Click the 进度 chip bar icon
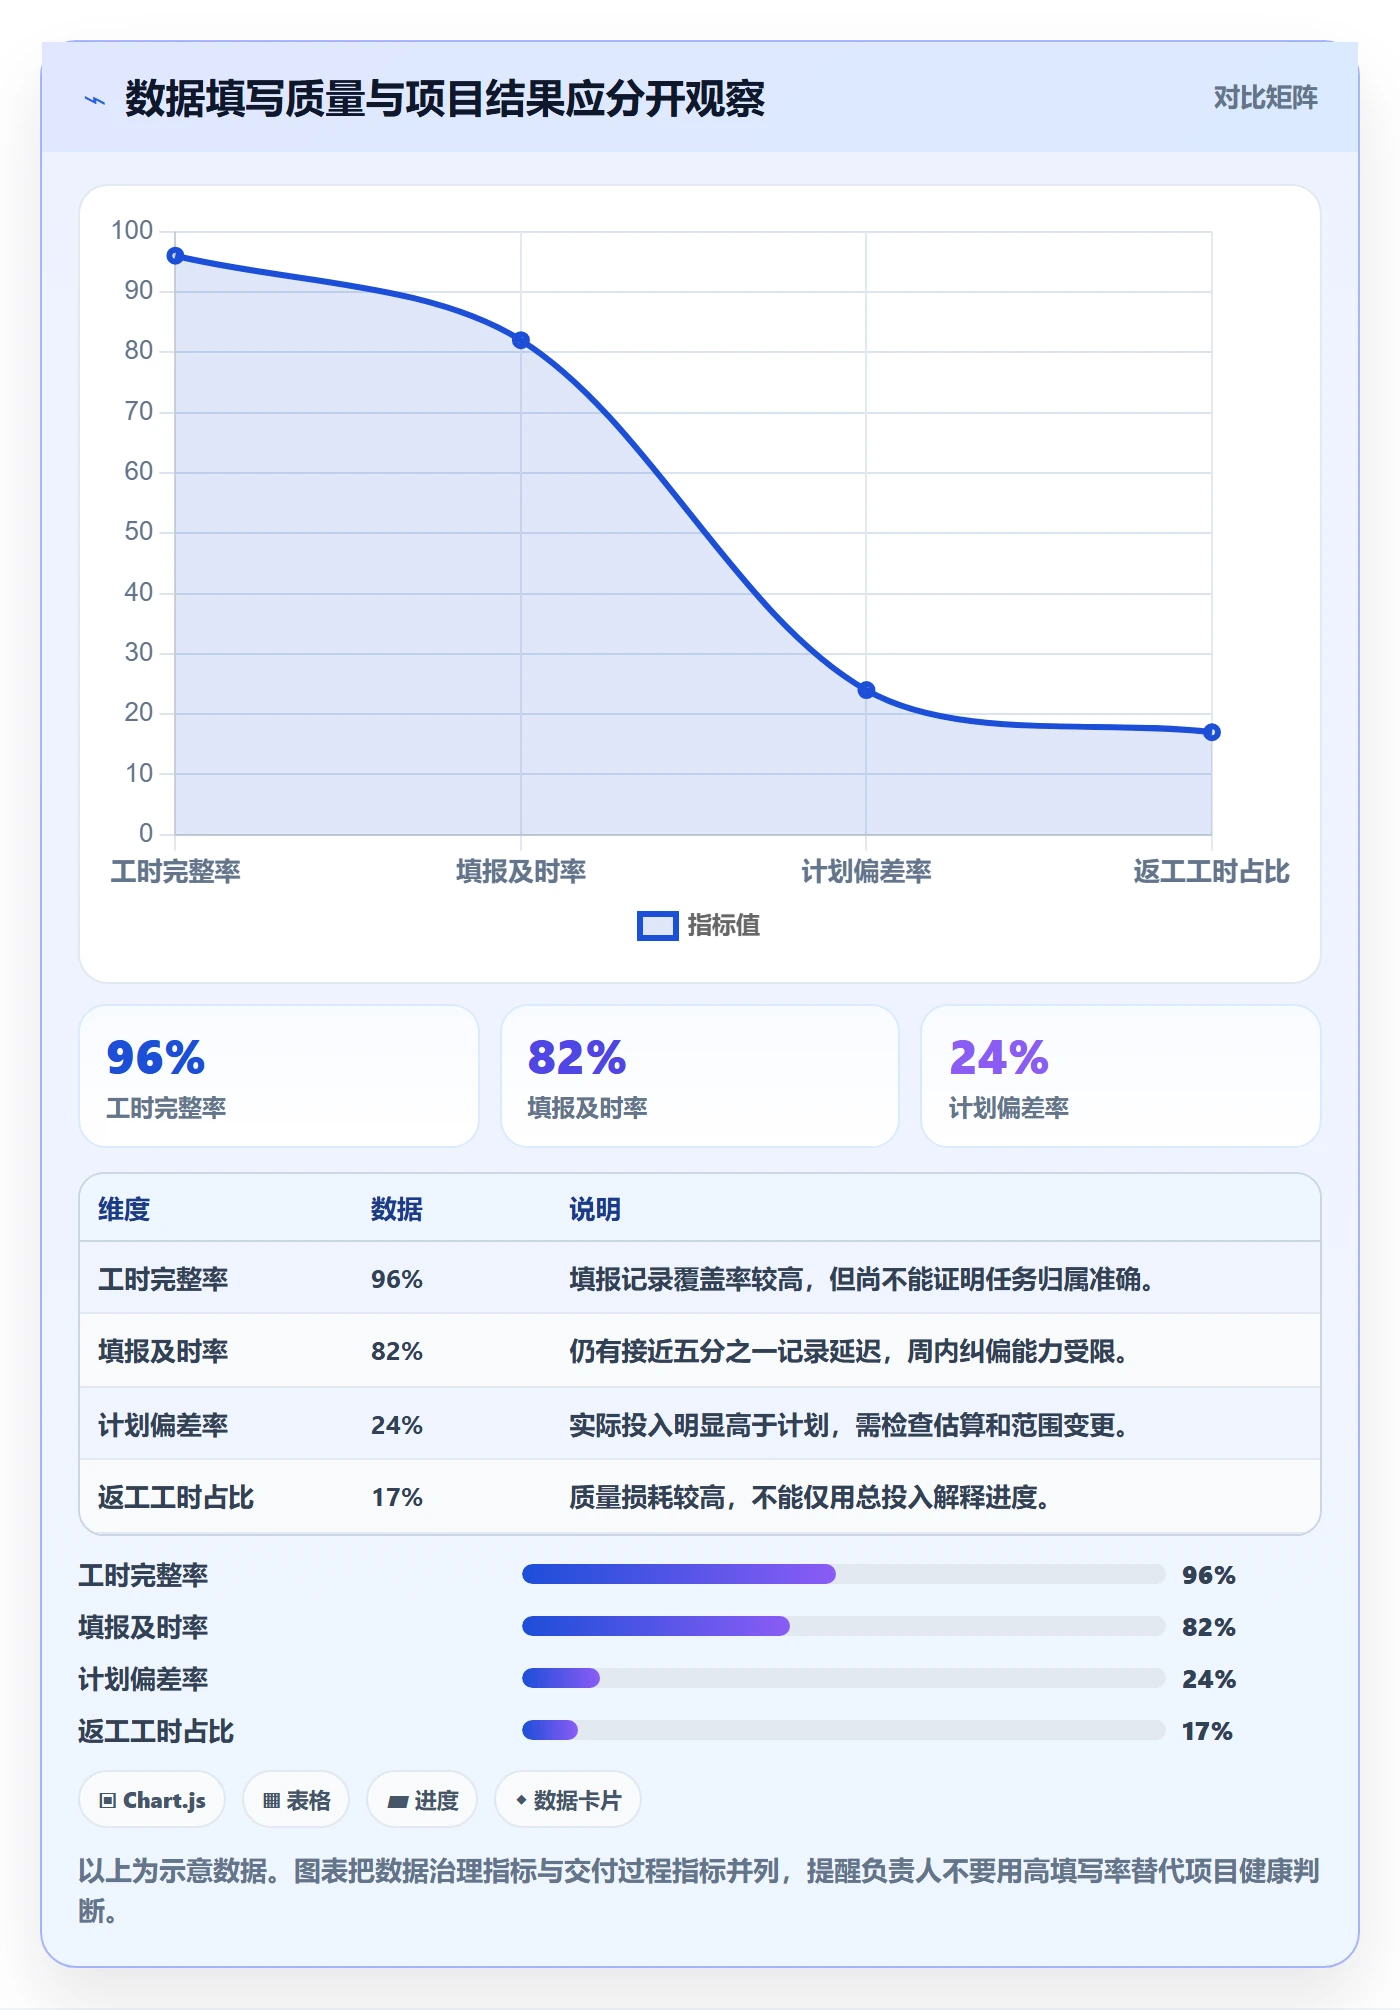1400x2010 pixels. [398, 1802]
